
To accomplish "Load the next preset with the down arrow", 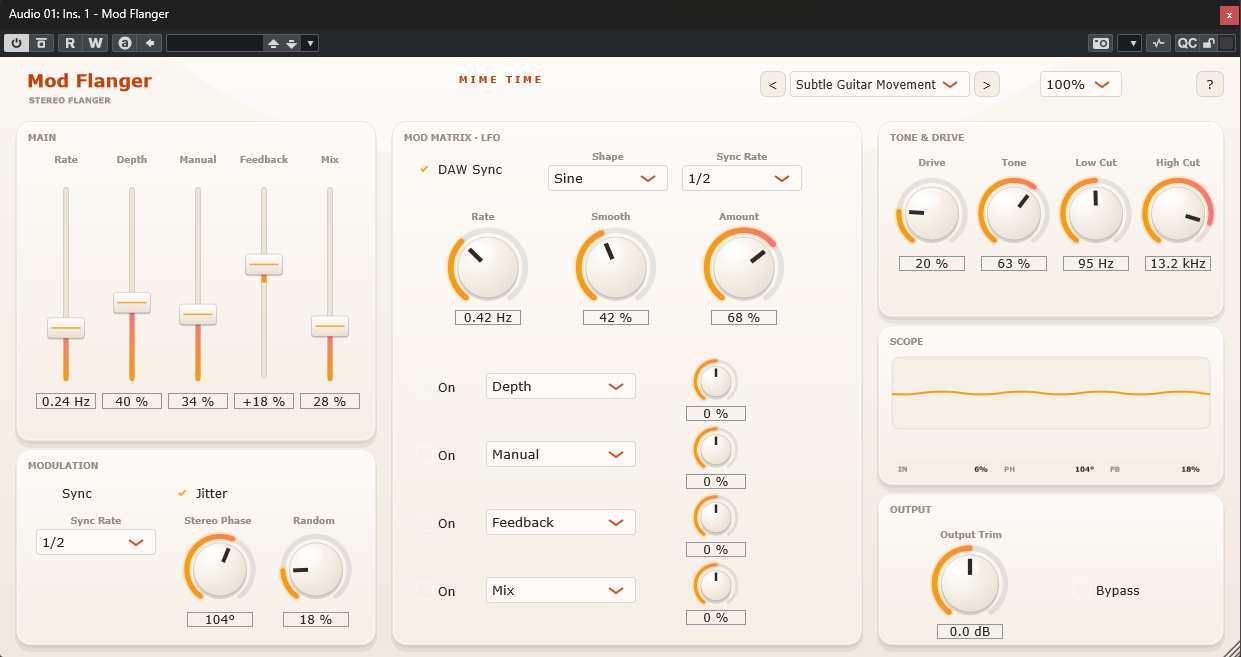I will [x=291, y=43].
